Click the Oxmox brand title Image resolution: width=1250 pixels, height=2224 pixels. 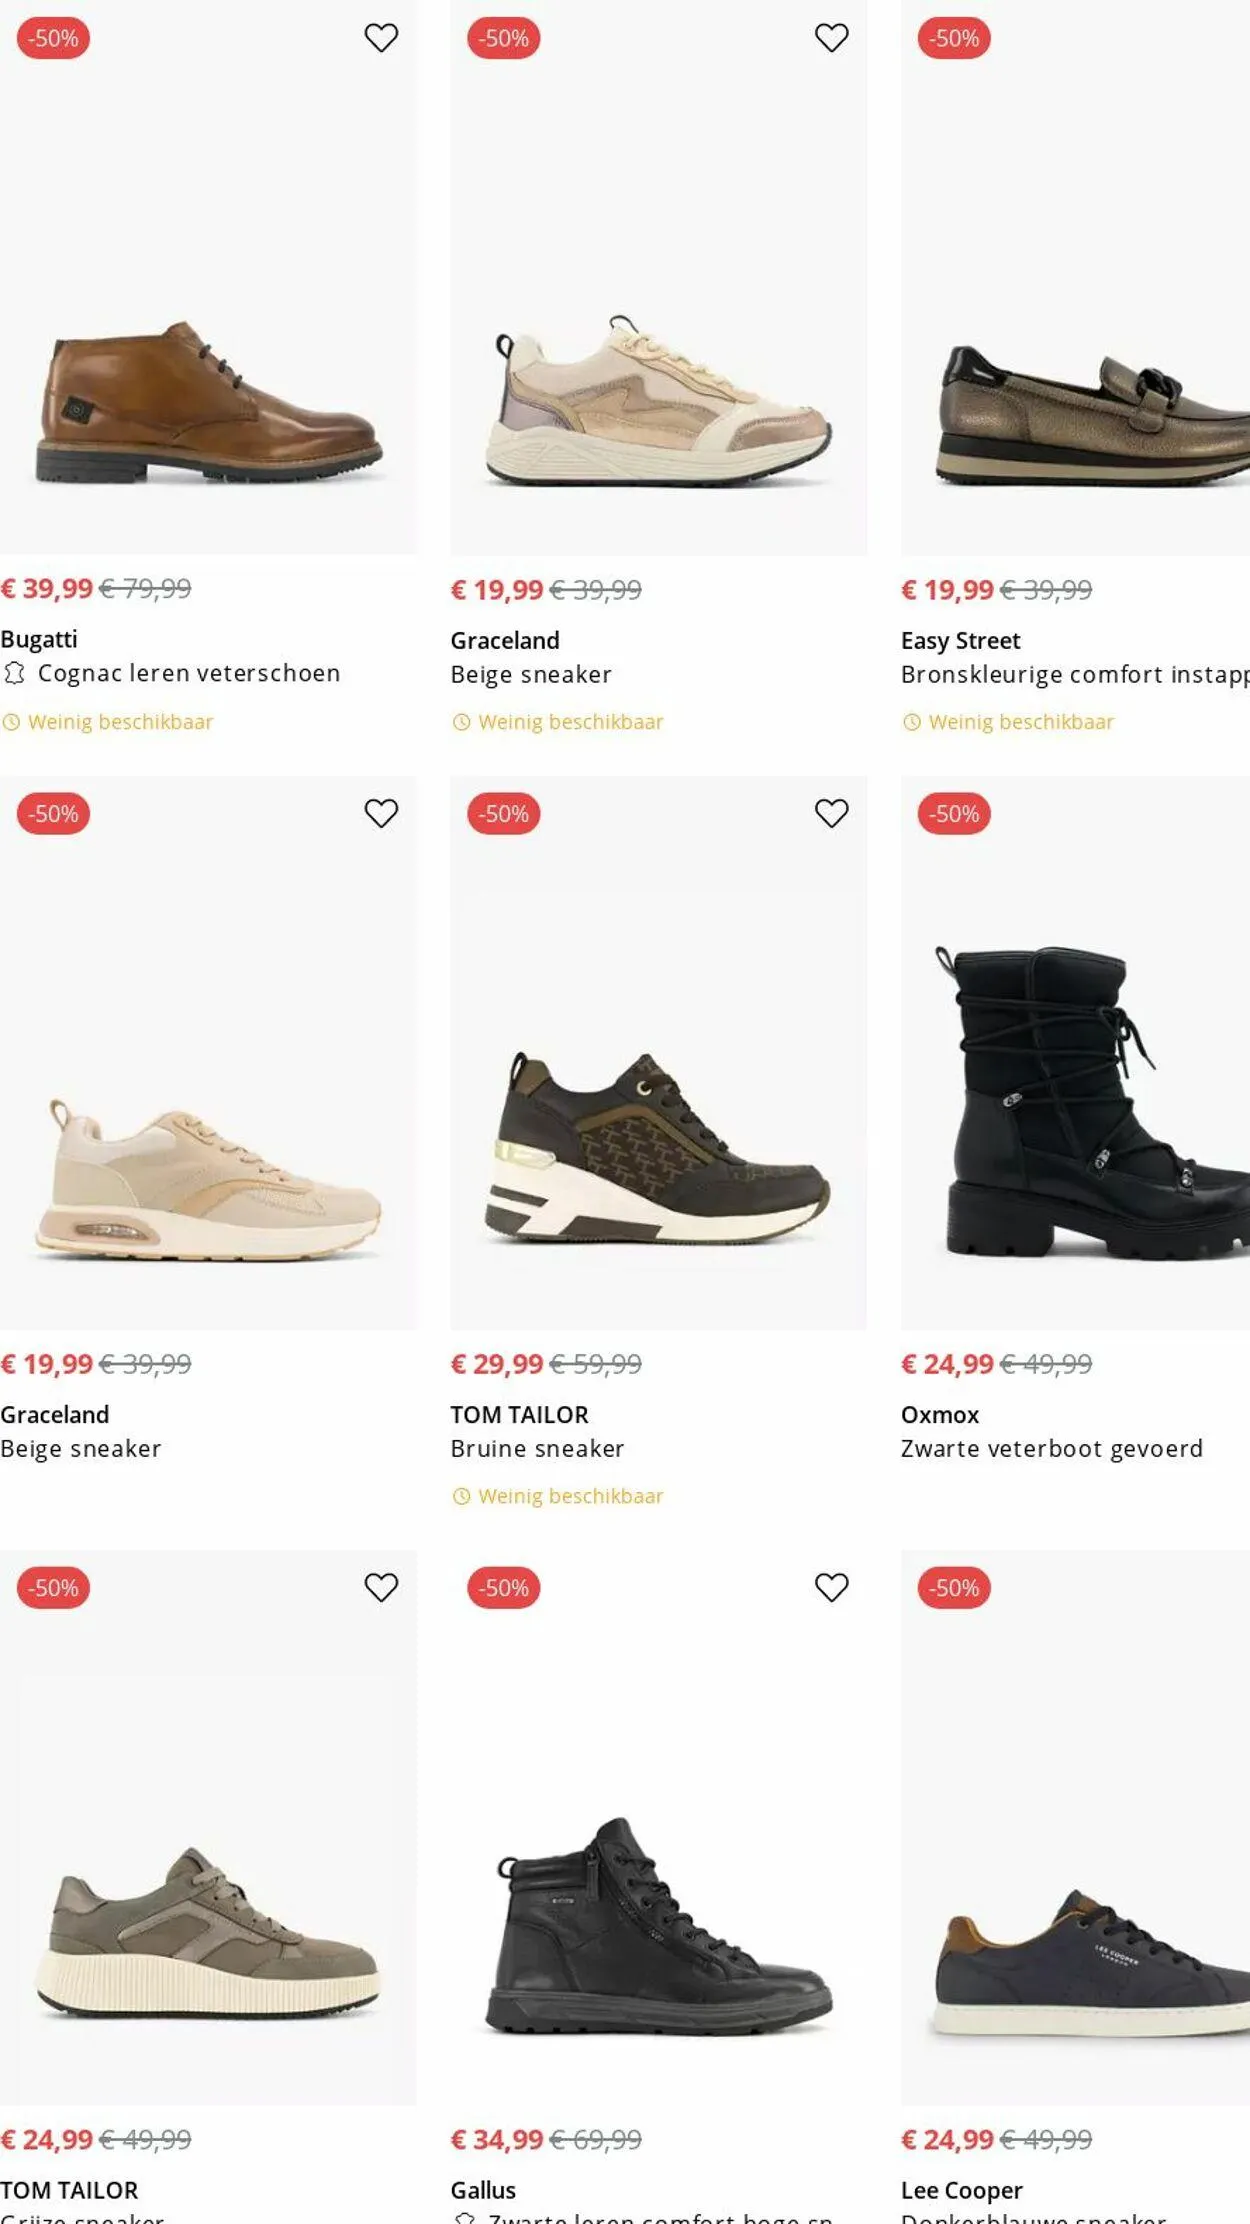(939, 1415)
